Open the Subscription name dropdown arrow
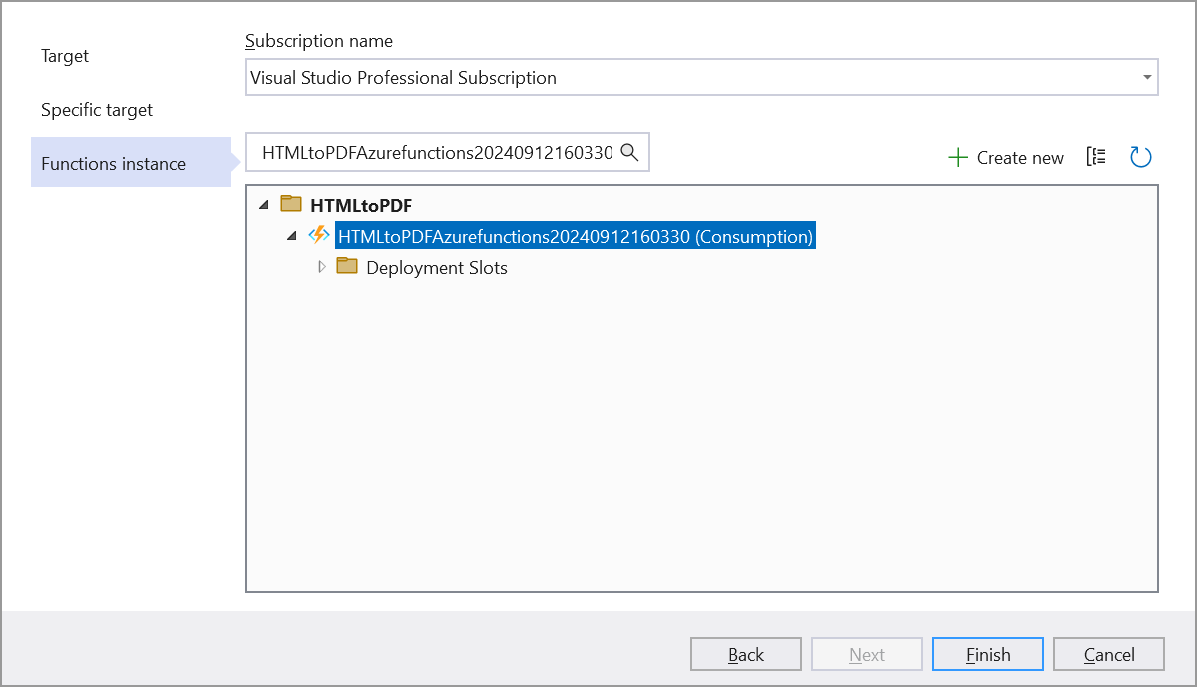Viewport: 1197px width, 687px height. pos(1146,78)
